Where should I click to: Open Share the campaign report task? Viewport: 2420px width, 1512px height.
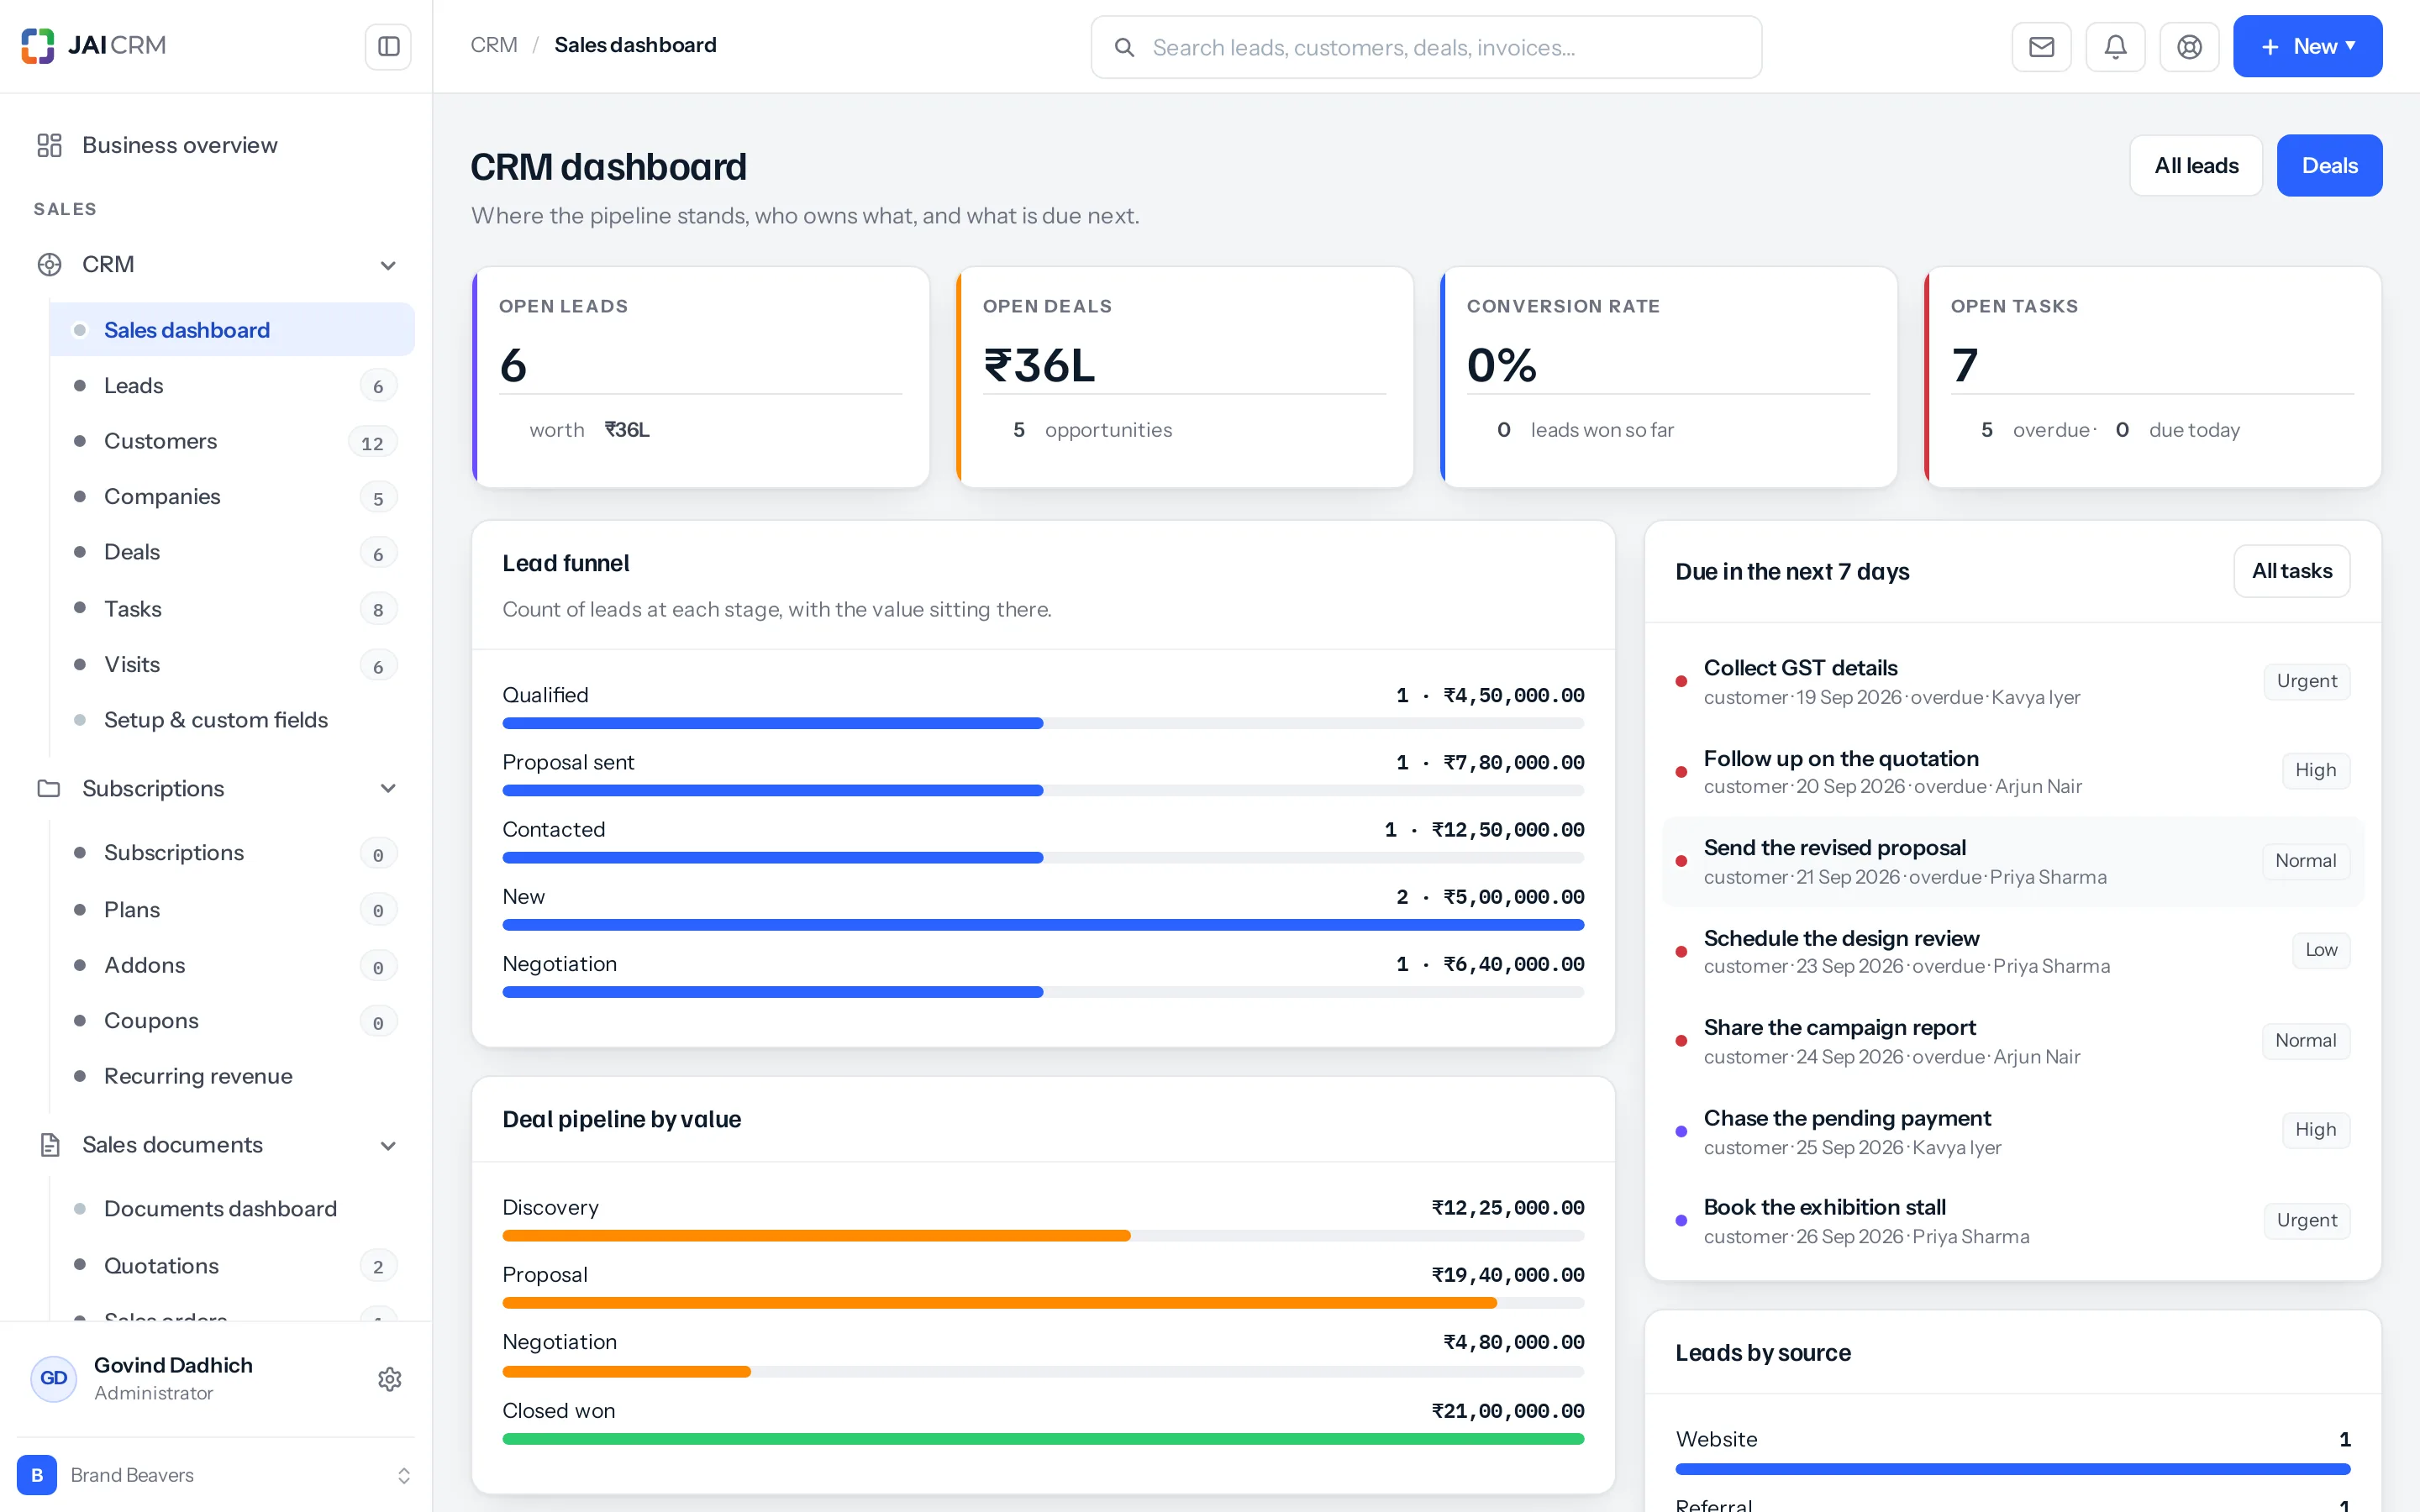(2012, 1041)
